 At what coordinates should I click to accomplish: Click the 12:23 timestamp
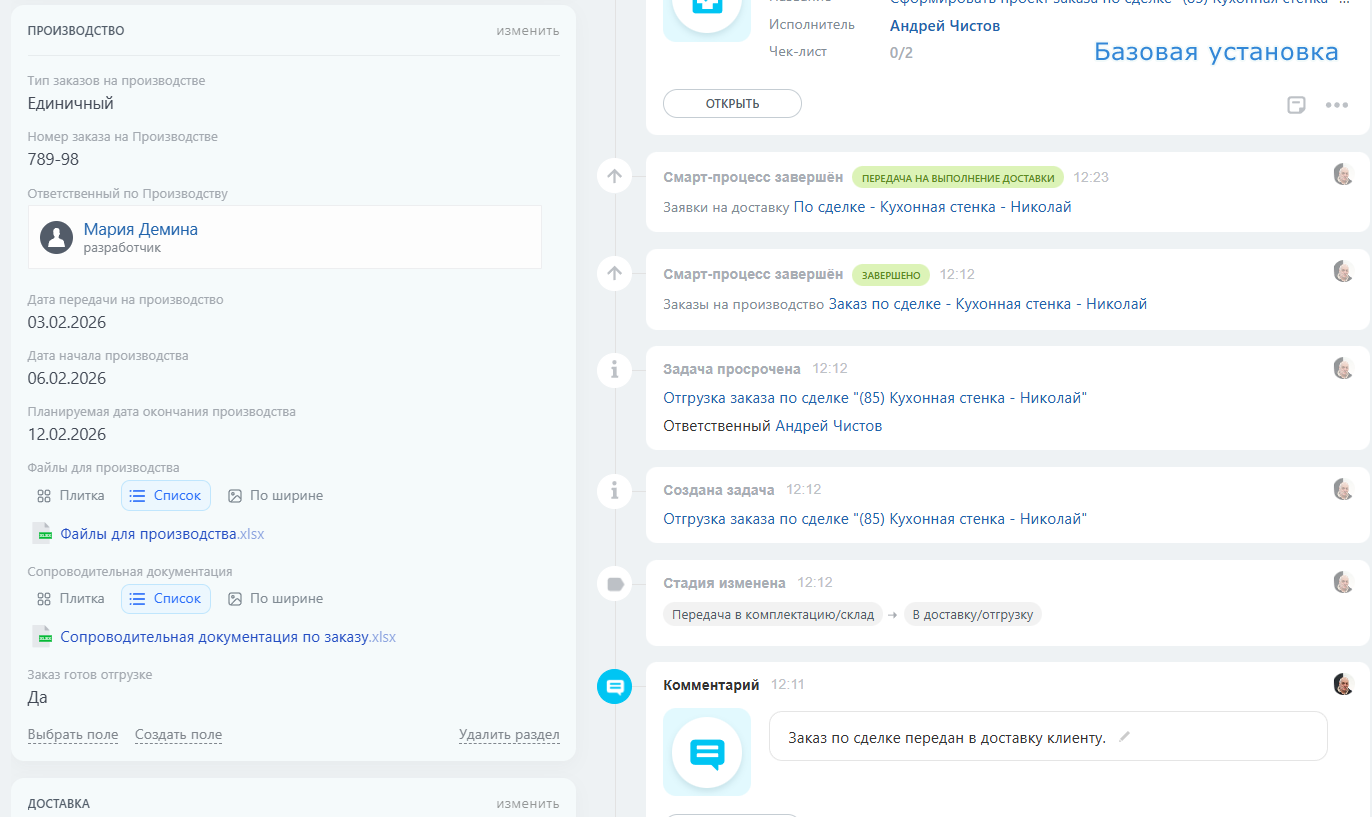coord(1091,177)
